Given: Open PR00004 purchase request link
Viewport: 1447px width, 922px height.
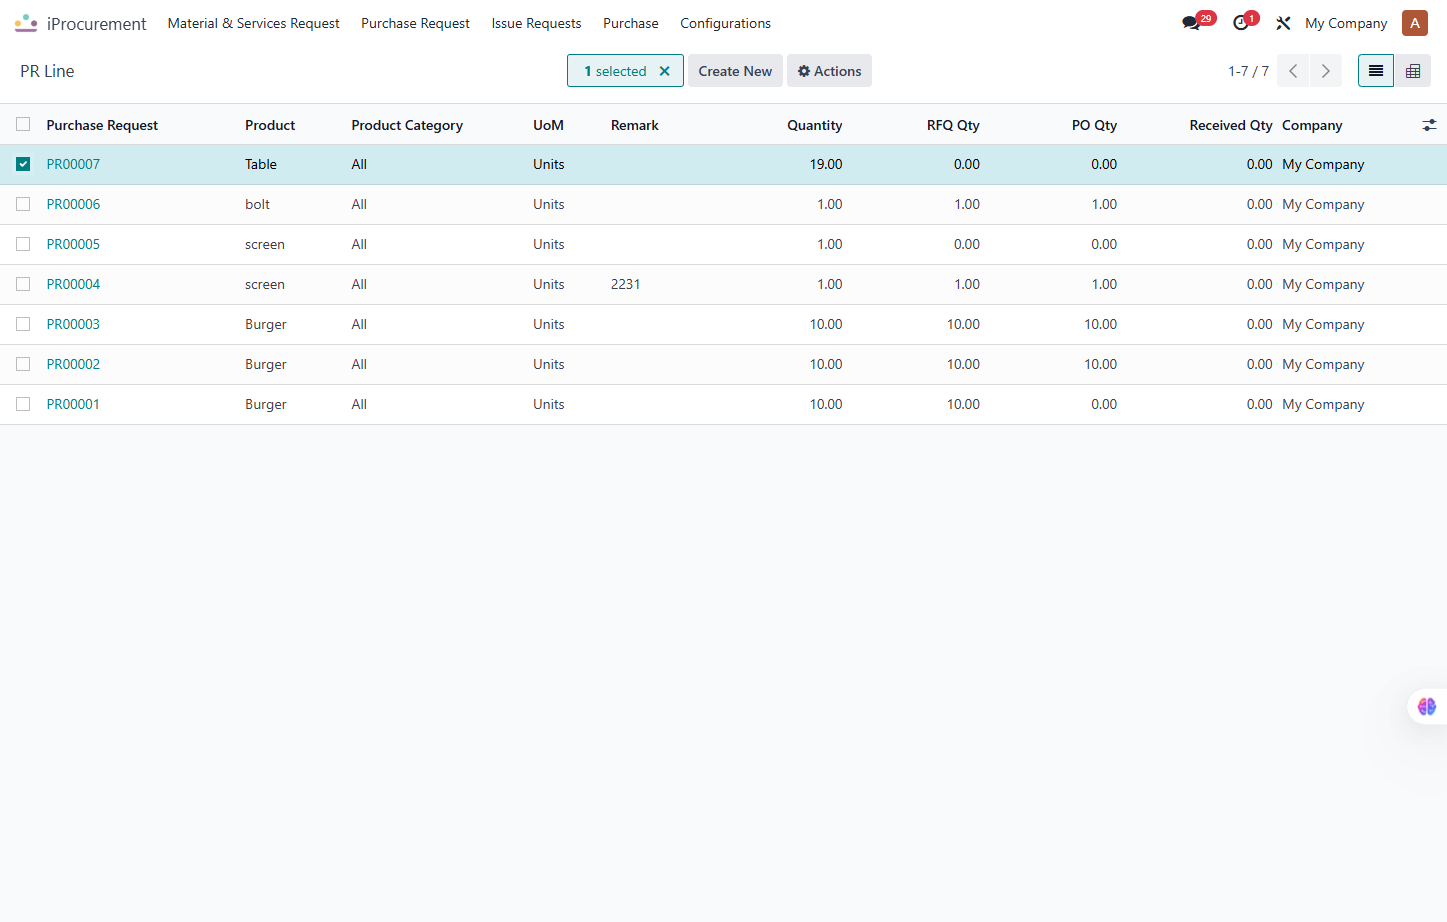Looking at the screenshot, I should click(73, 284).
